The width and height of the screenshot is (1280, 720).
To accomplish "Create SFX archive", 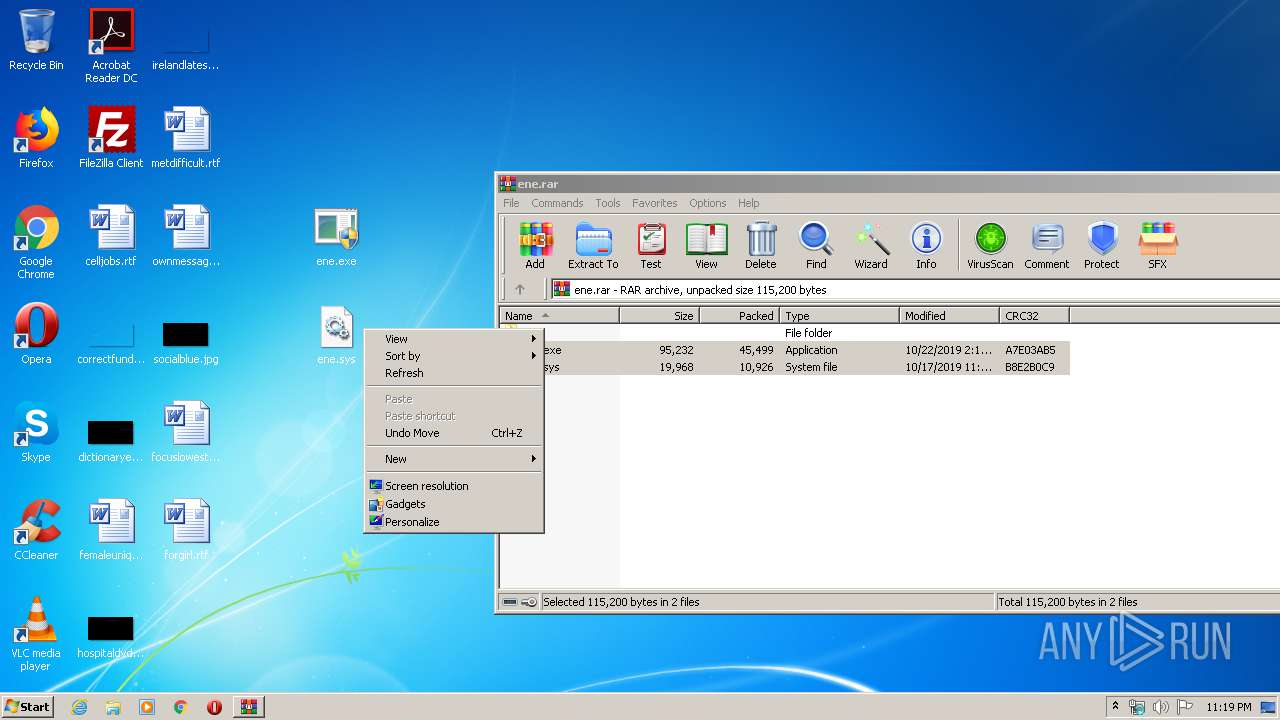I will tap(1157, 246).
